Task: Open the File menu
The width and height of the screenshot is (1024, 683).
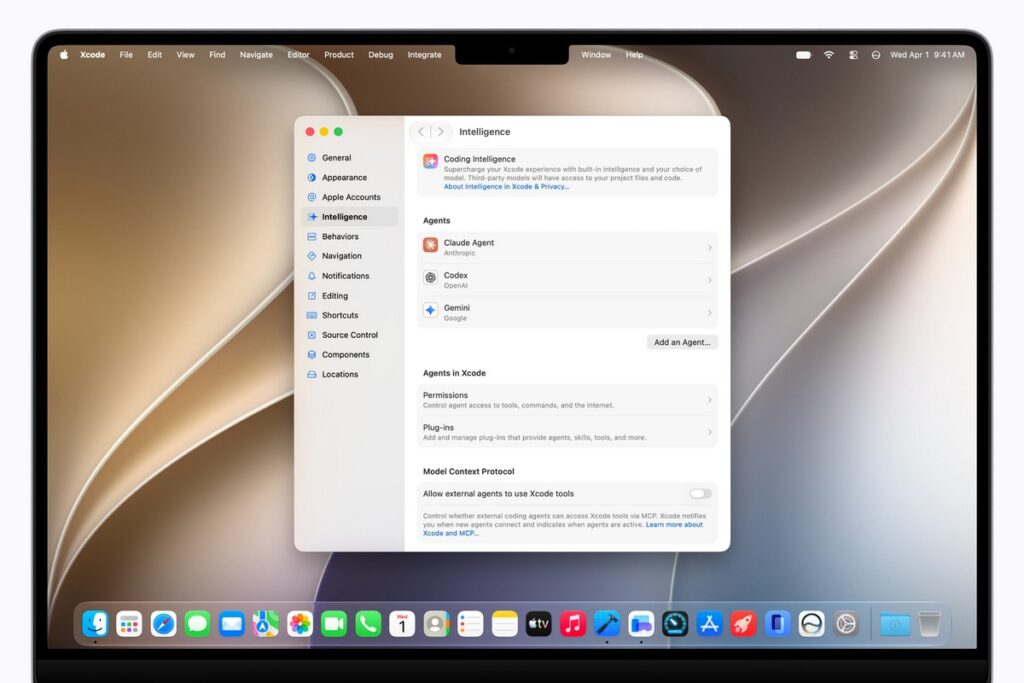Action: [x=126, y=55]
